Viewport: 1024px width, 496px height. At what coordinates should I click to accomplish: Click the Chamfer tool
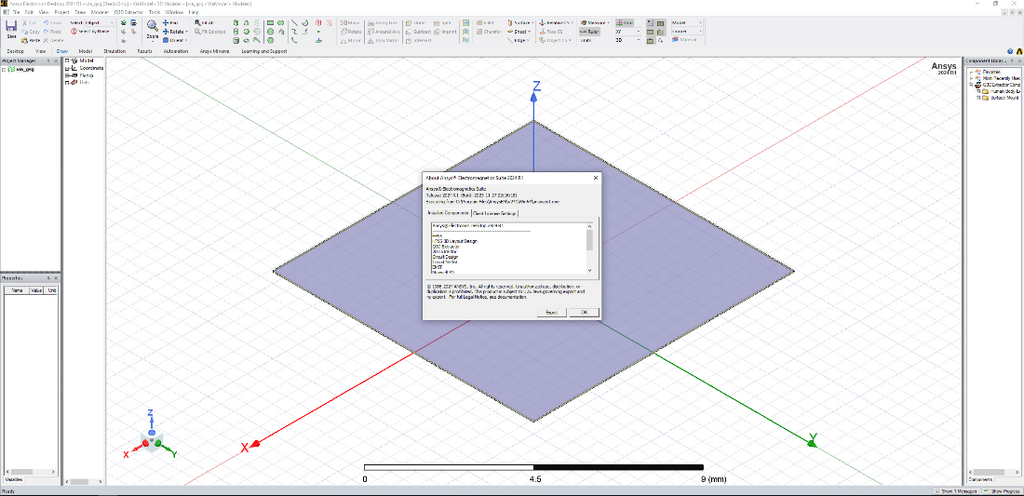tap(488, 32)
